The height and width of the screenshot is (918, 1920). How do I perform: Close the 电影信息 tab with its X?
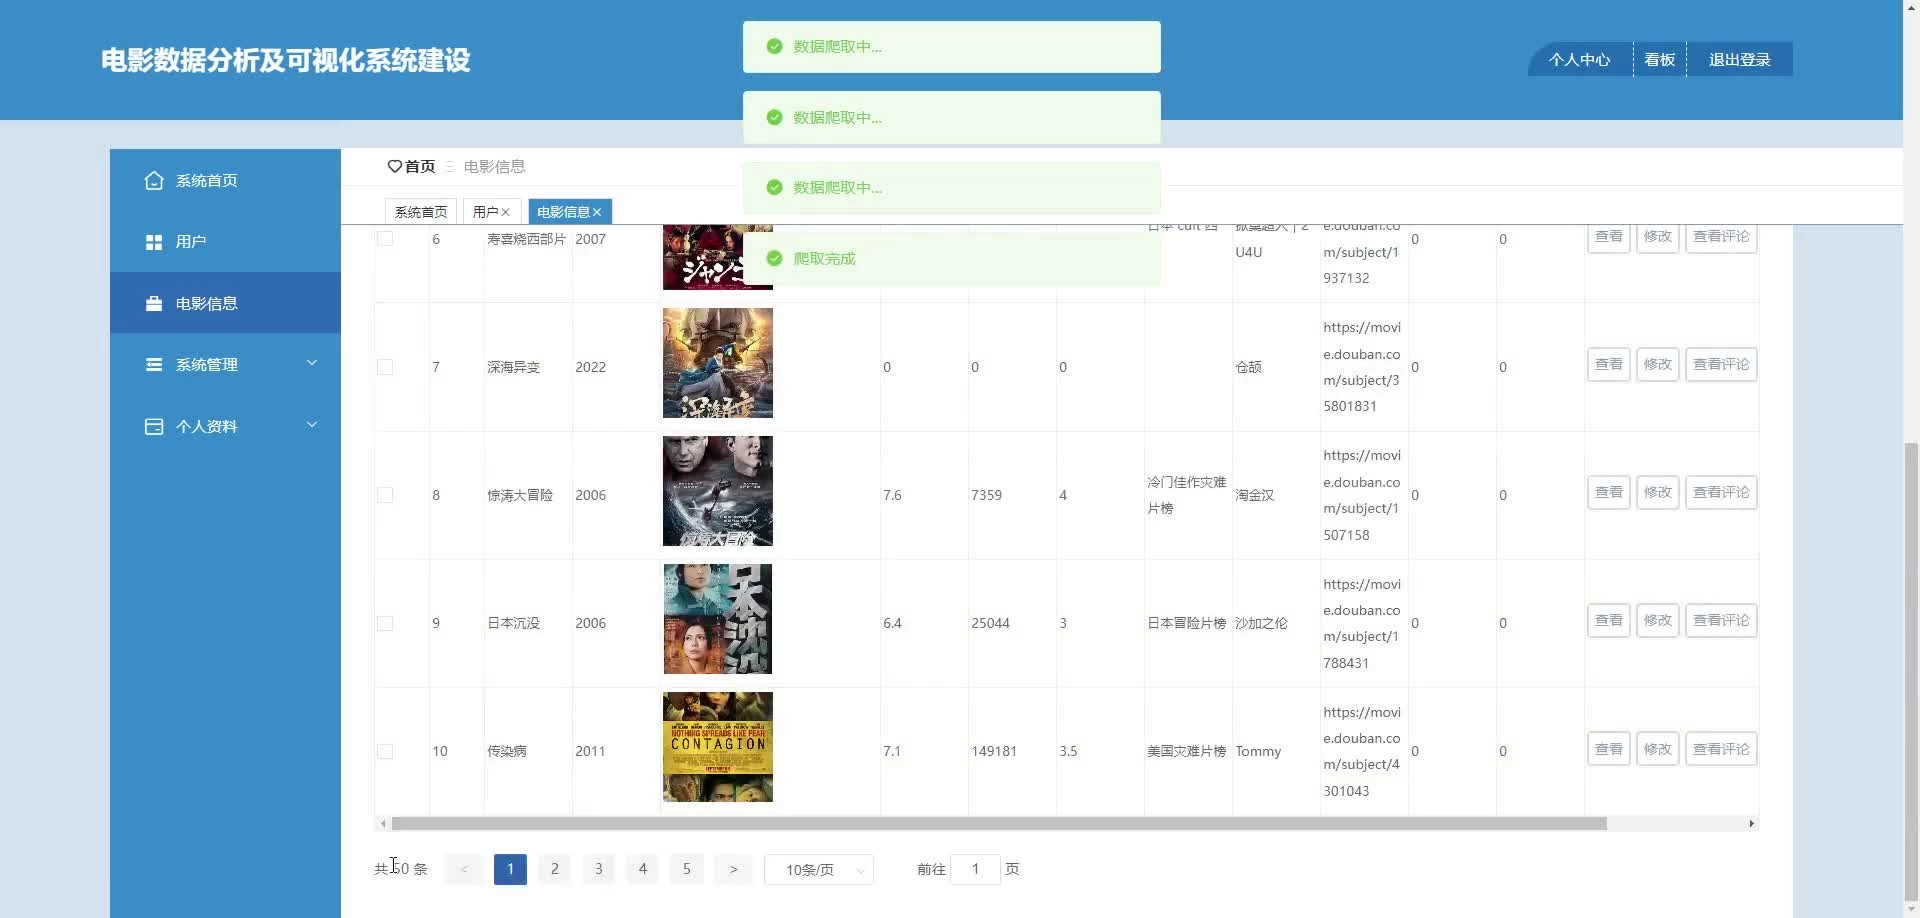click(x=597, y=212)
